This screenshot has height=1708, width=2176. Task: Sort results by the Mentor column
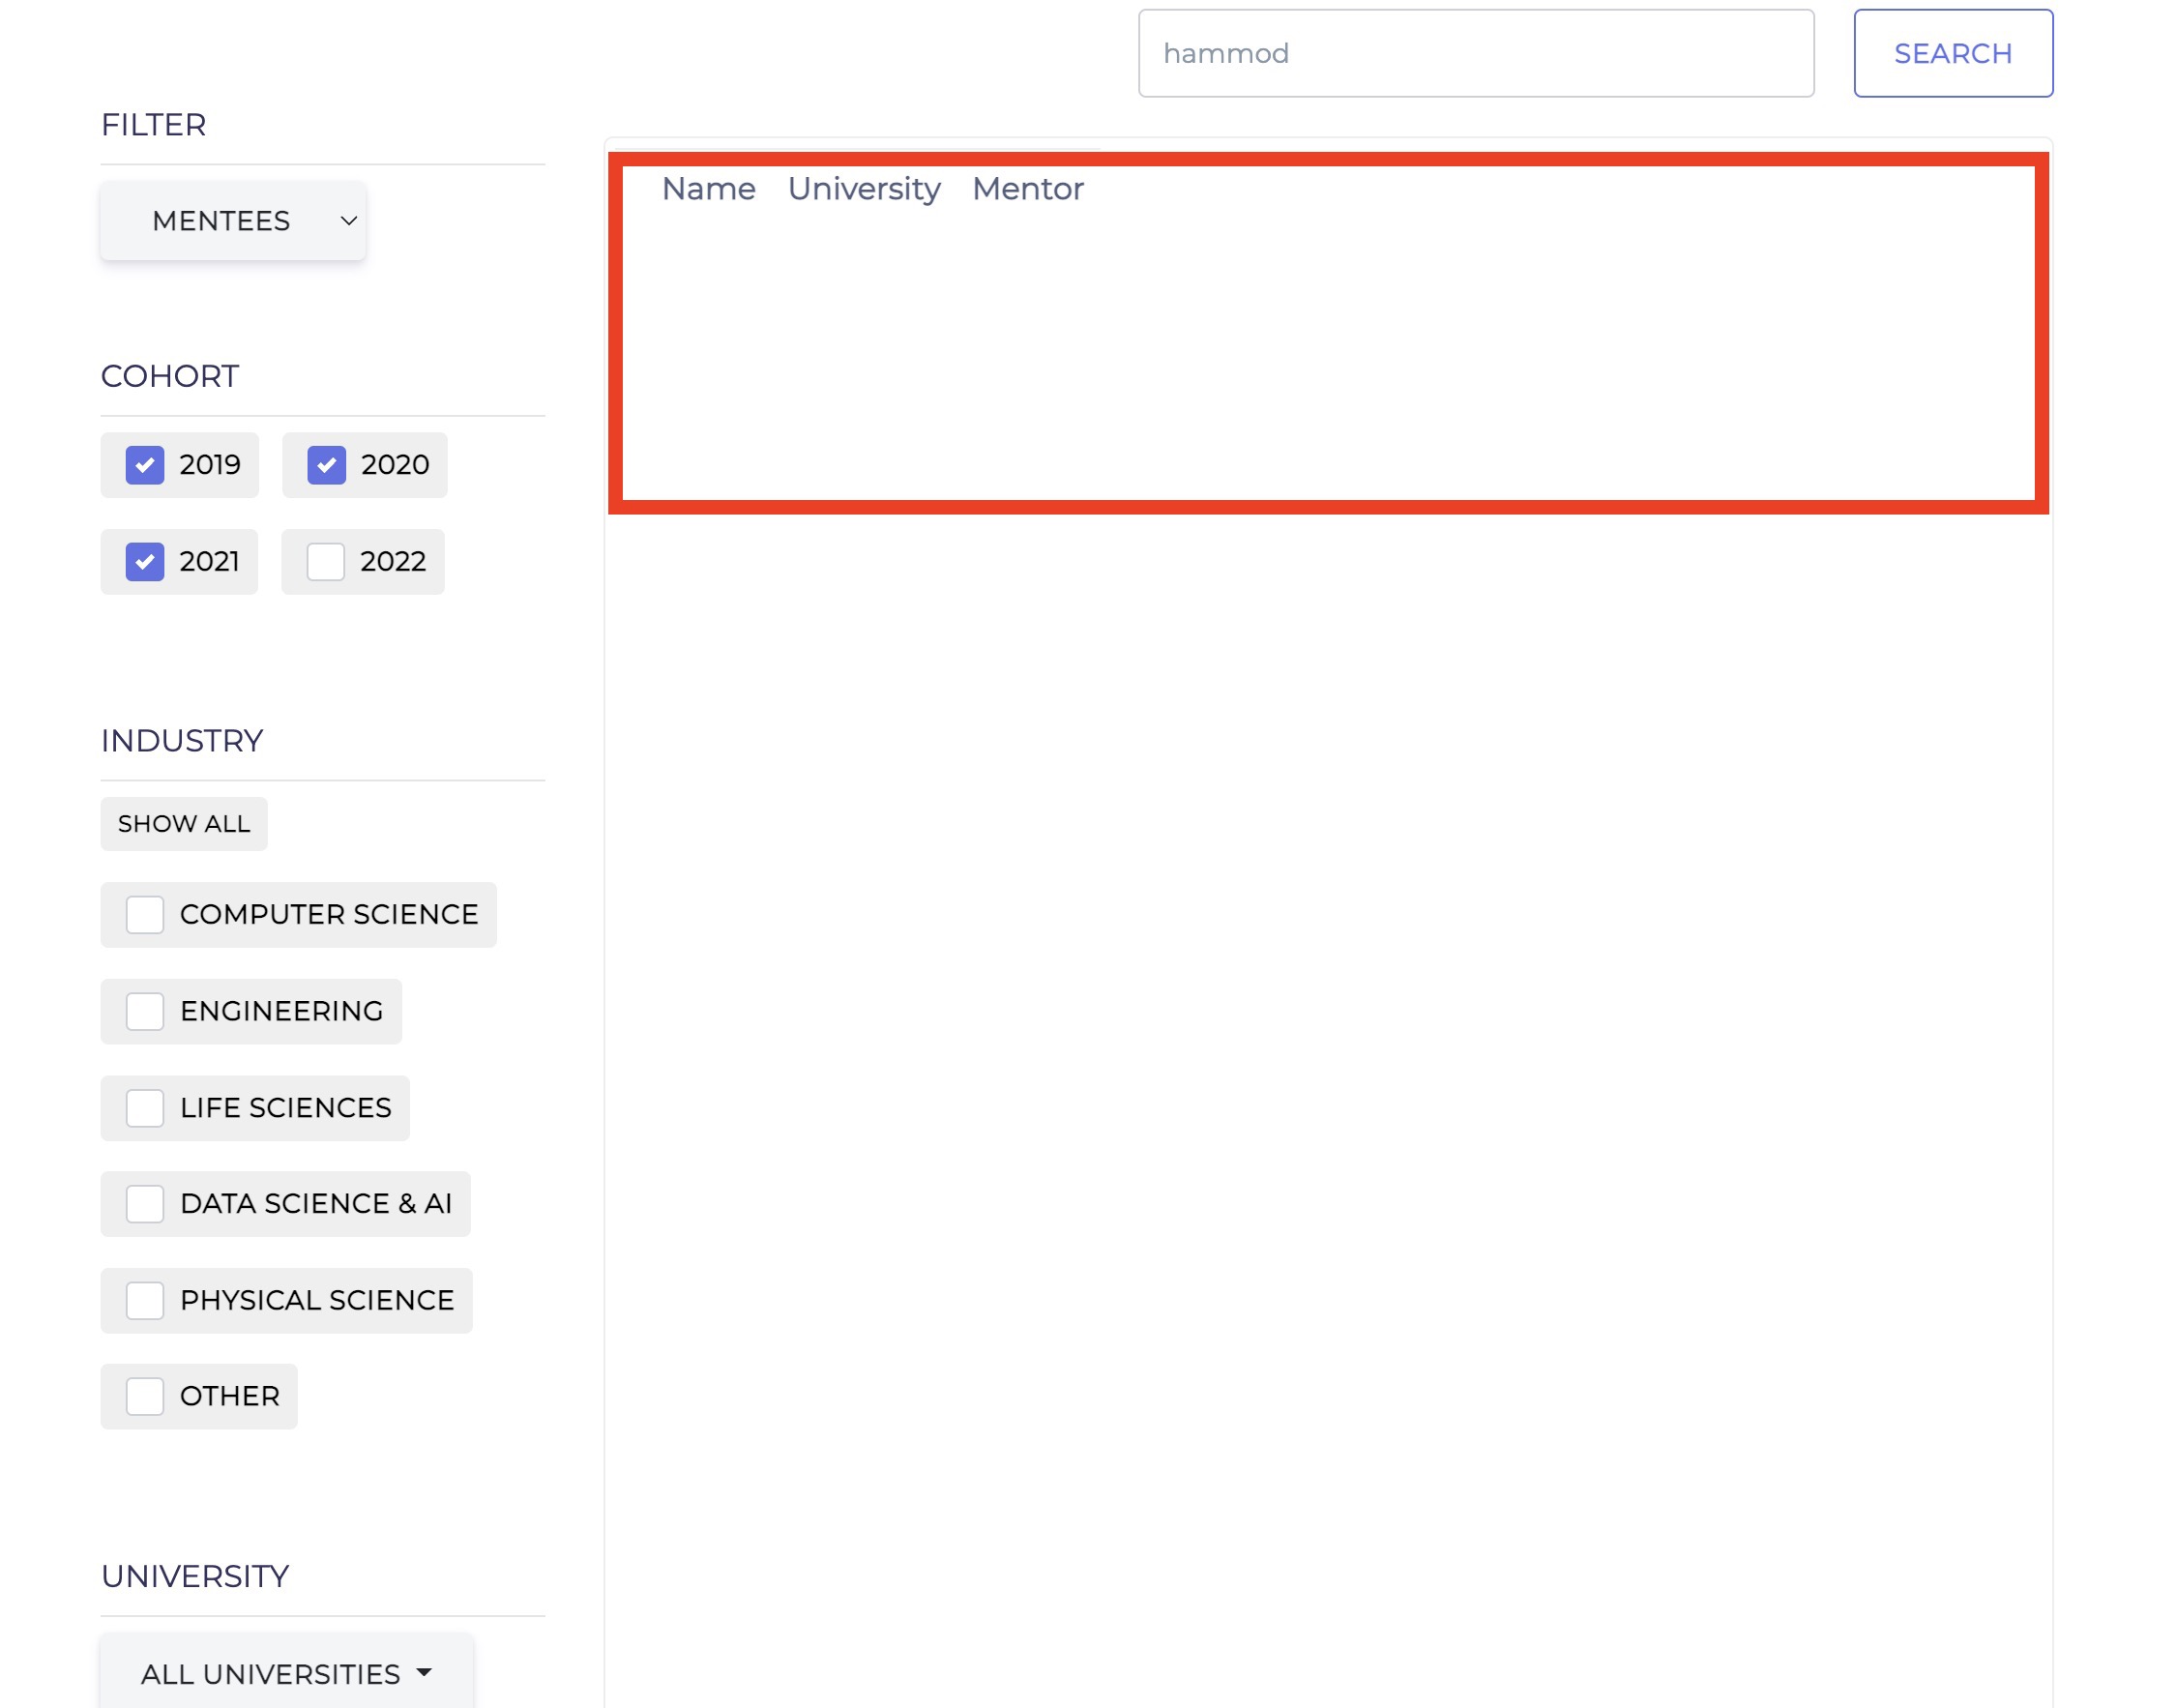point(1027,188)
